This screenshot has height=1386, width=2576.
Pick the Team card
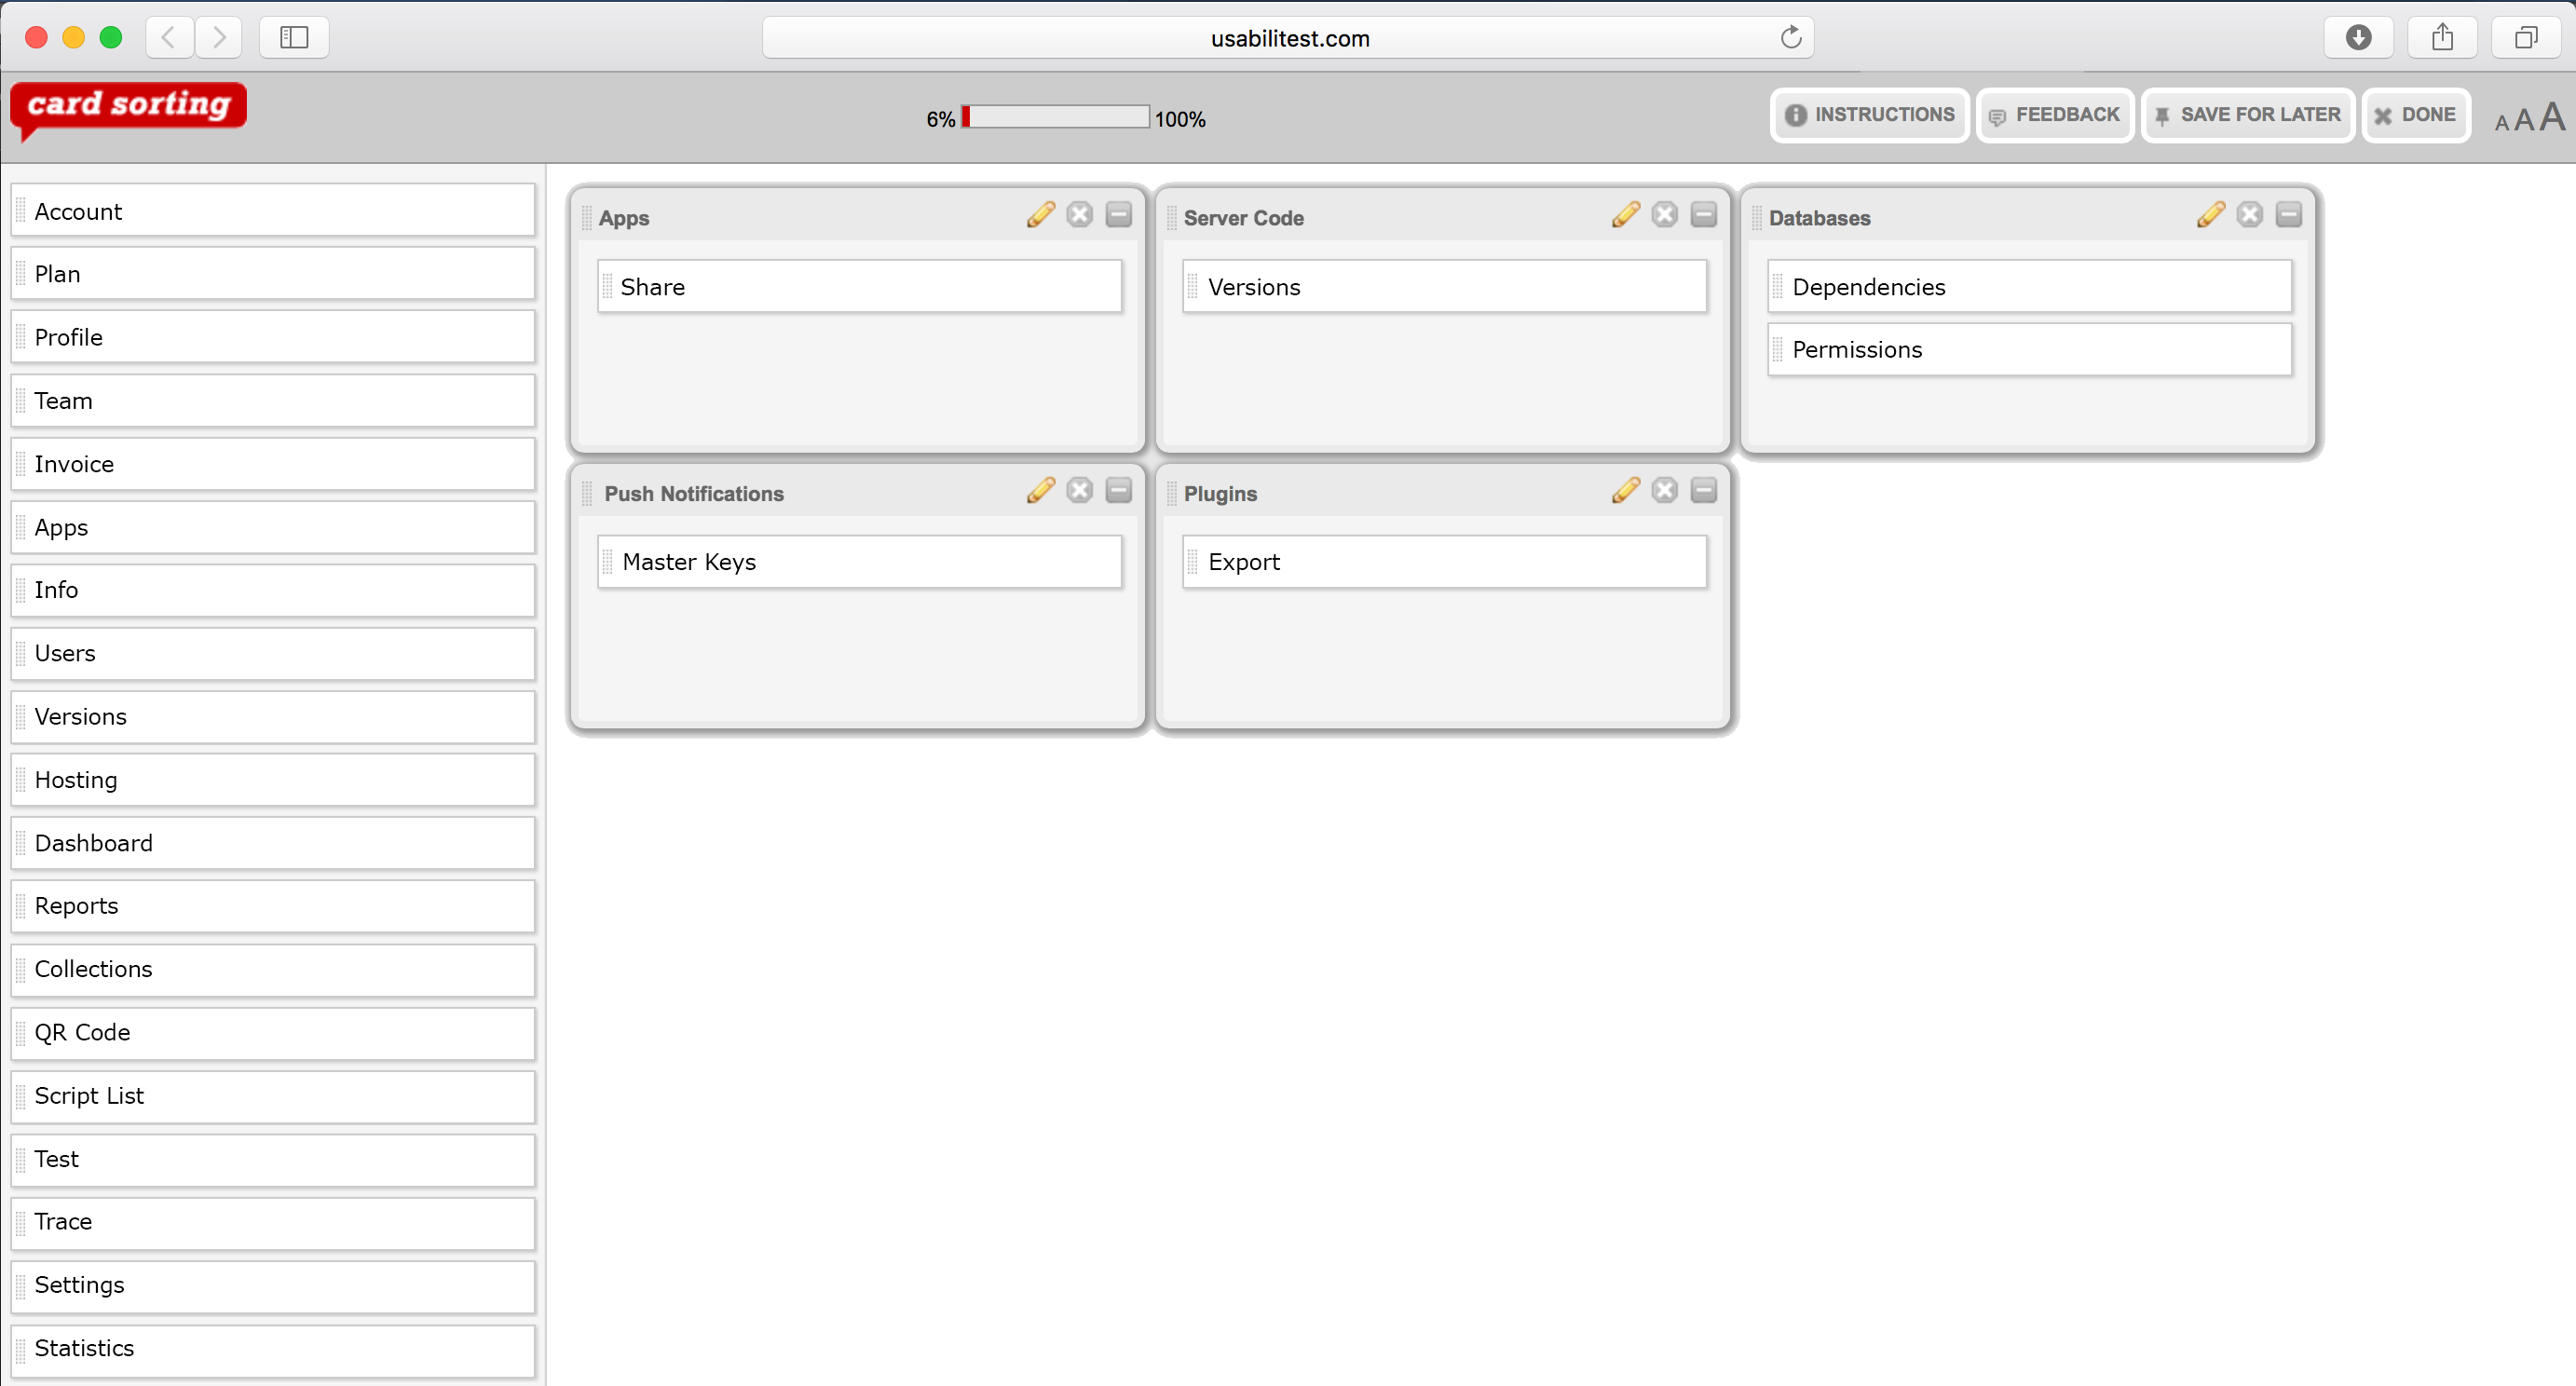[x=273, y=401]
